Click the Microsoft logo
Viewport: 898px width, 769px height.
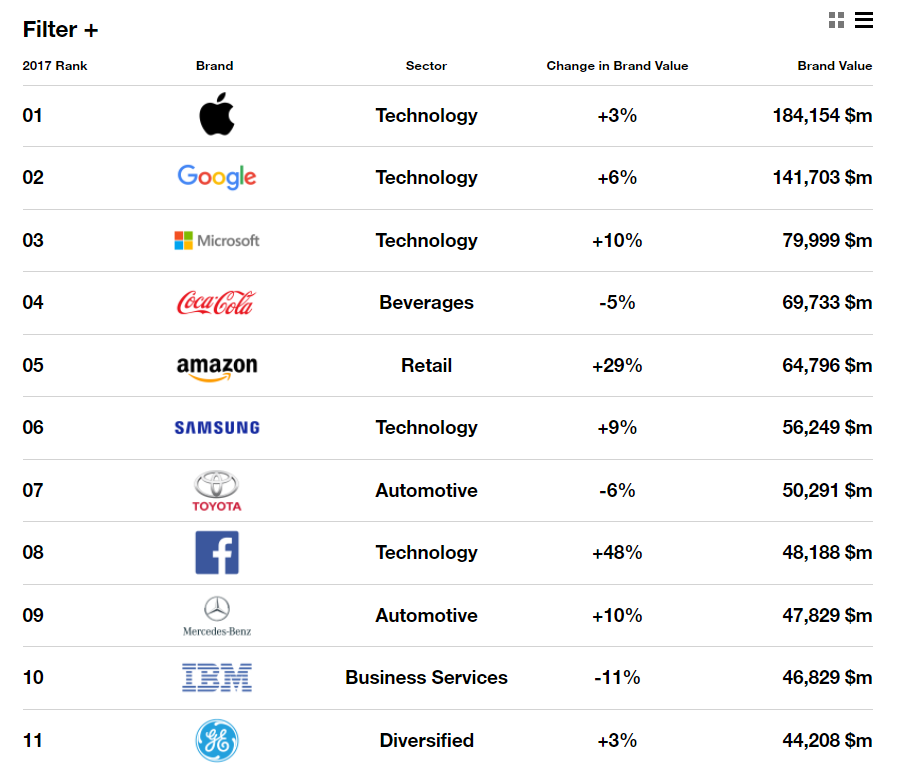tap(217, 240)
